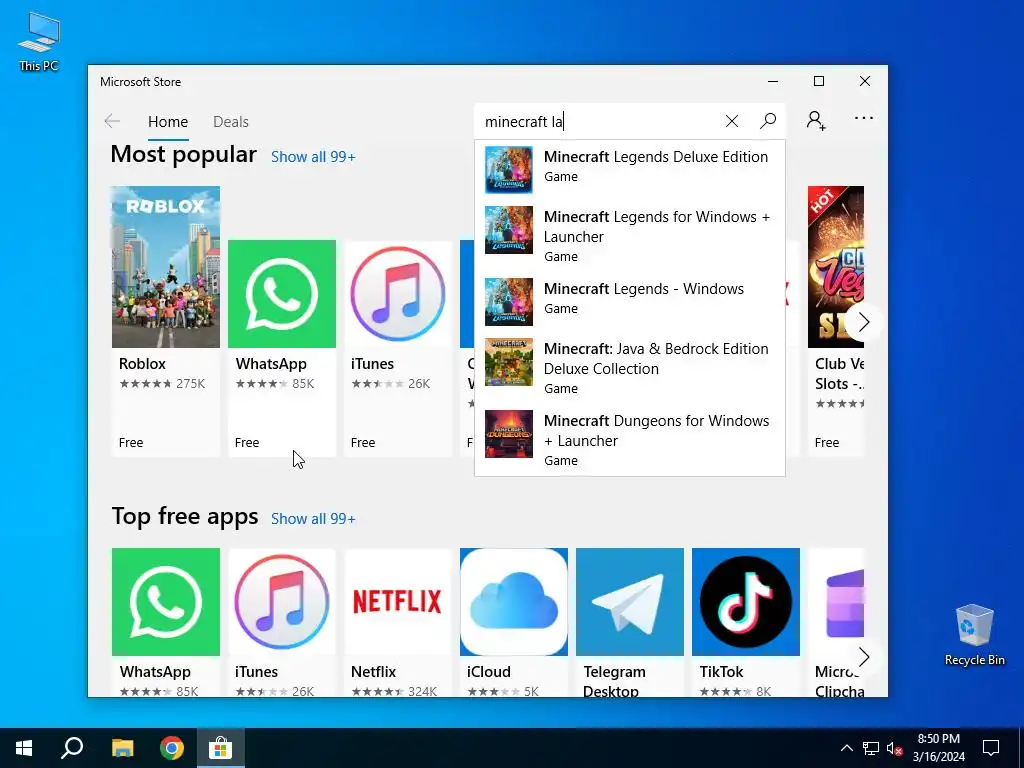Open WhatsApp icon in Top free apps

[x=166, y=601]
